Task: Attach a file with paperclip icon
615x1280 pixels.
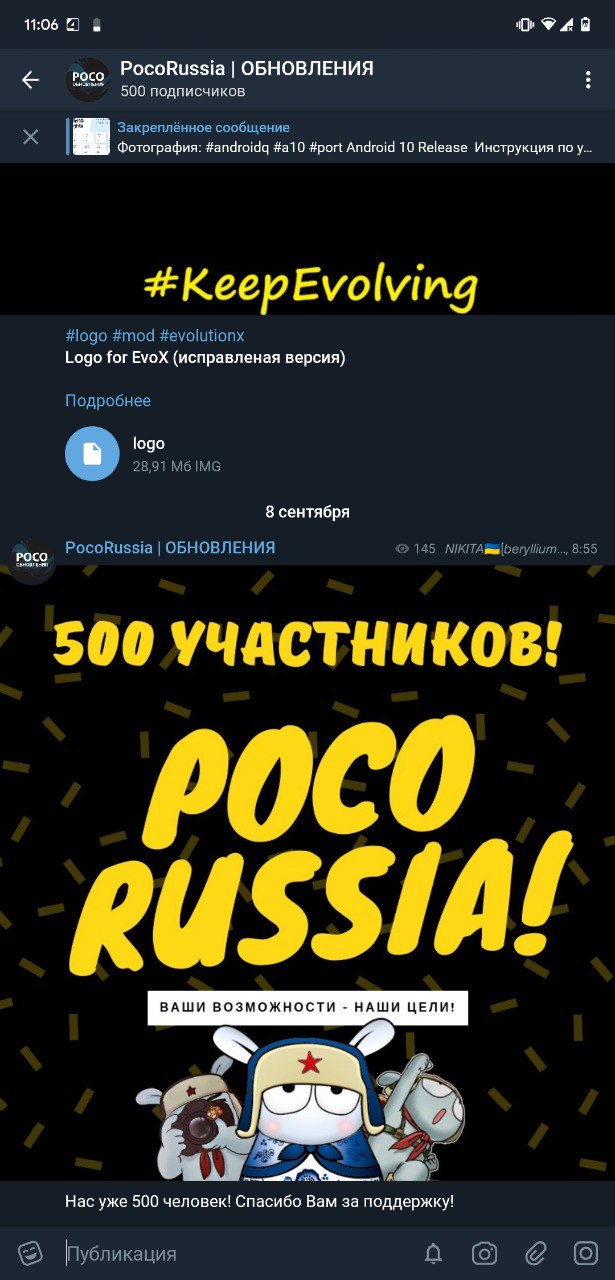Action: tap(536, 1253)
